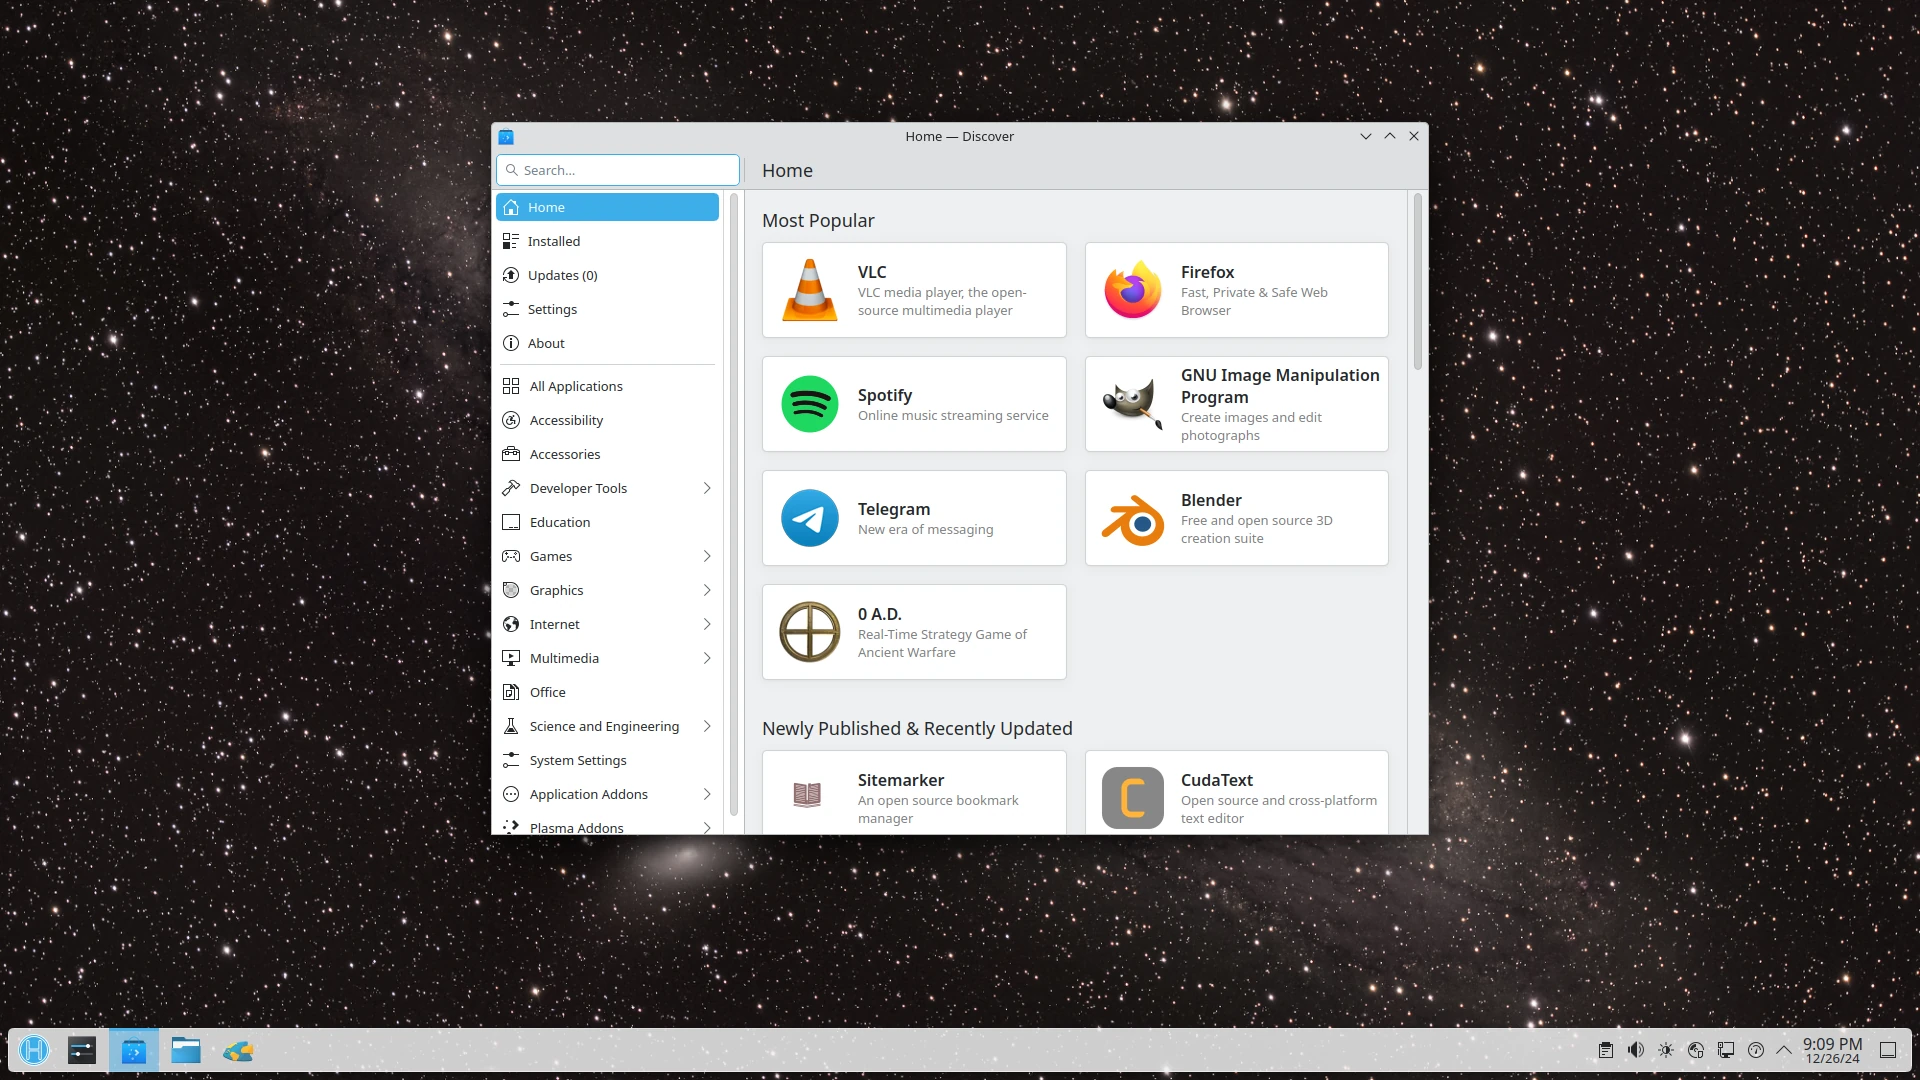1920x1080 pixels.
Task: Expand the Developer Tools category chevron
Action: tap(707, 488)
